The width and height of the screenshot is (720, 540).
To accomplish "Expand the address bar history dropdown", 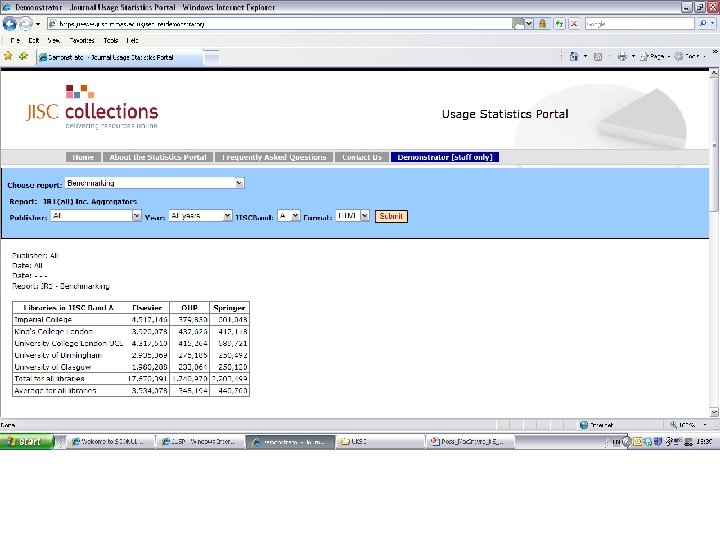I will click(x=529, y=24).
